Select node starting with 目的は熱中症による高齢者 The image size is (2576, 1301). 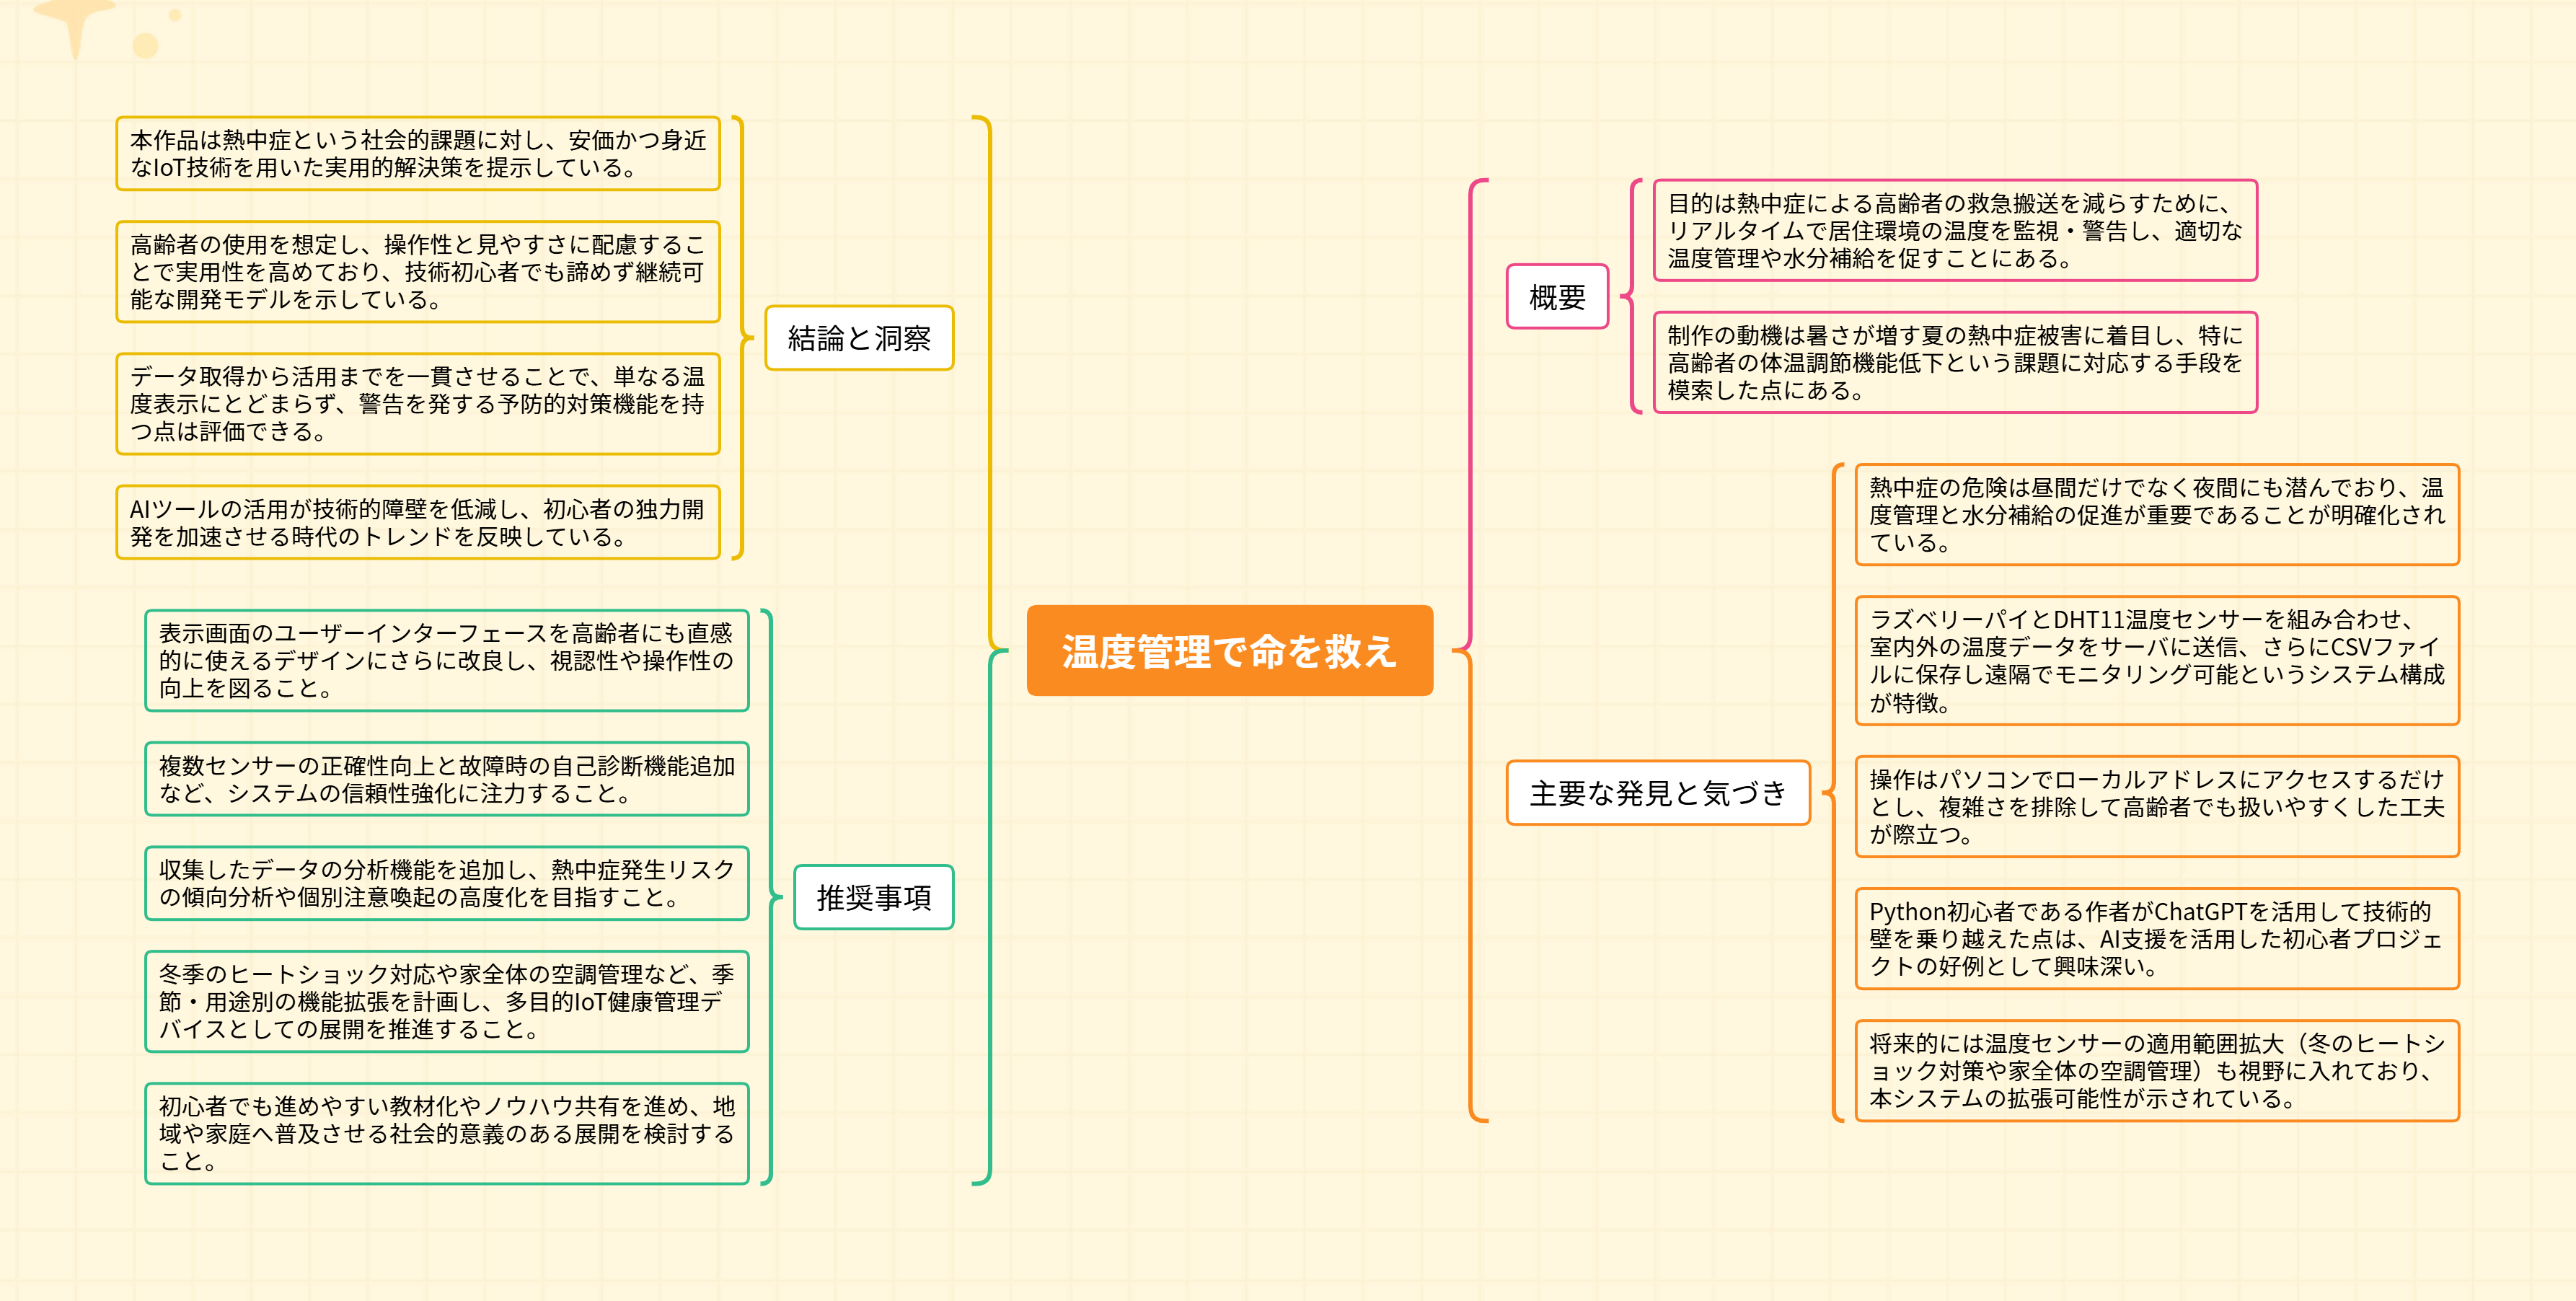(x=1954, y=231)
